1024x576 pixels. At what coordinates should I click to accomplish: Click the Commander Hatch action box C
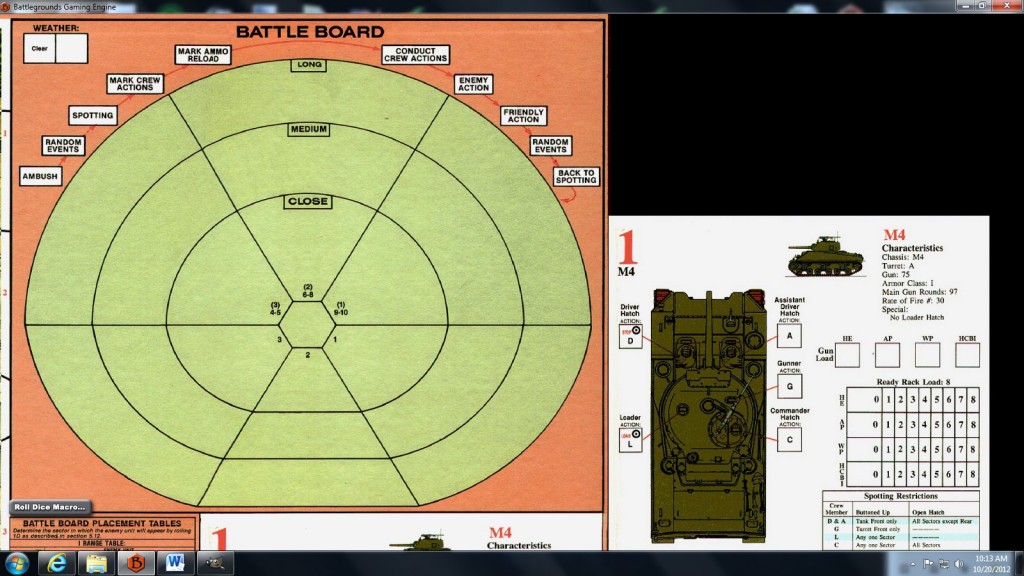(789, 440)
